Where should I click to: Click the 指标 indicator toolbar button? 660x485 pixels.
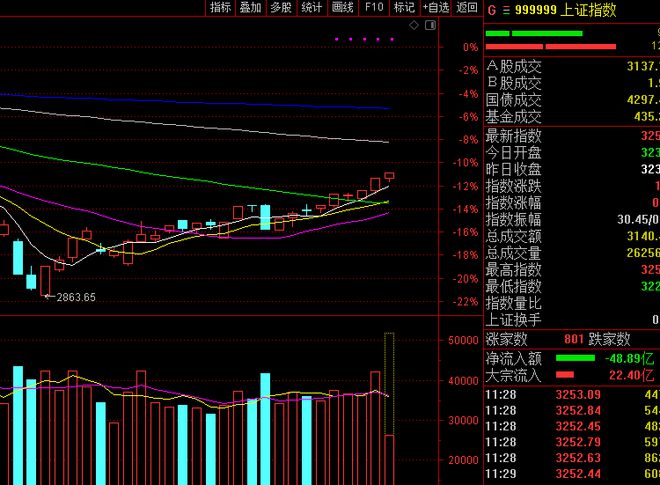point(221,7)
